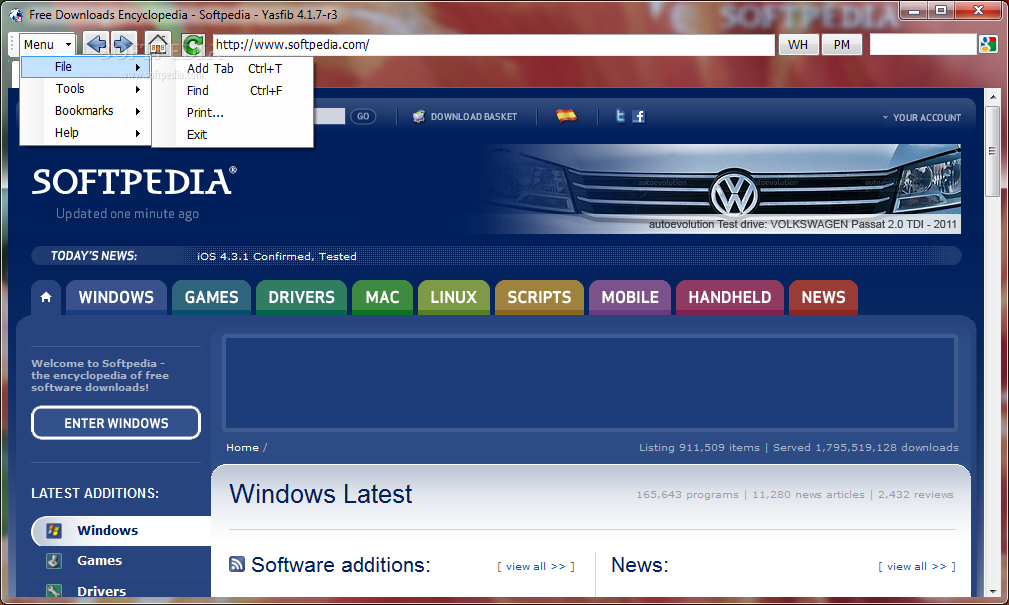Screen dimensions: 1009x605
Task: Click the PM toolbar button
Action: 842,44
